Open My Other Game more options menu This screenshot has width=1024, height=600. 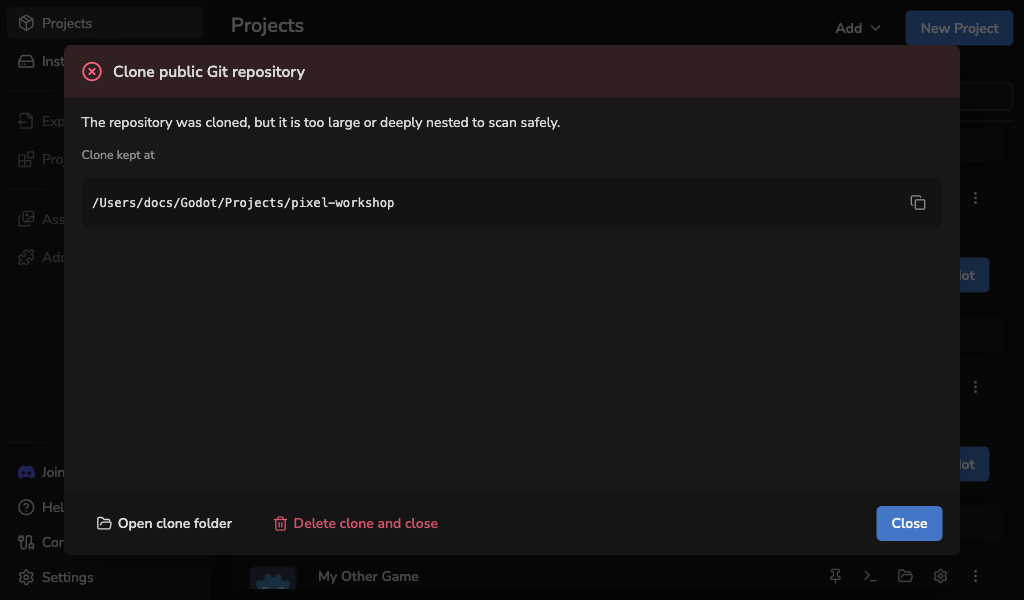click(x=975, y=576)
